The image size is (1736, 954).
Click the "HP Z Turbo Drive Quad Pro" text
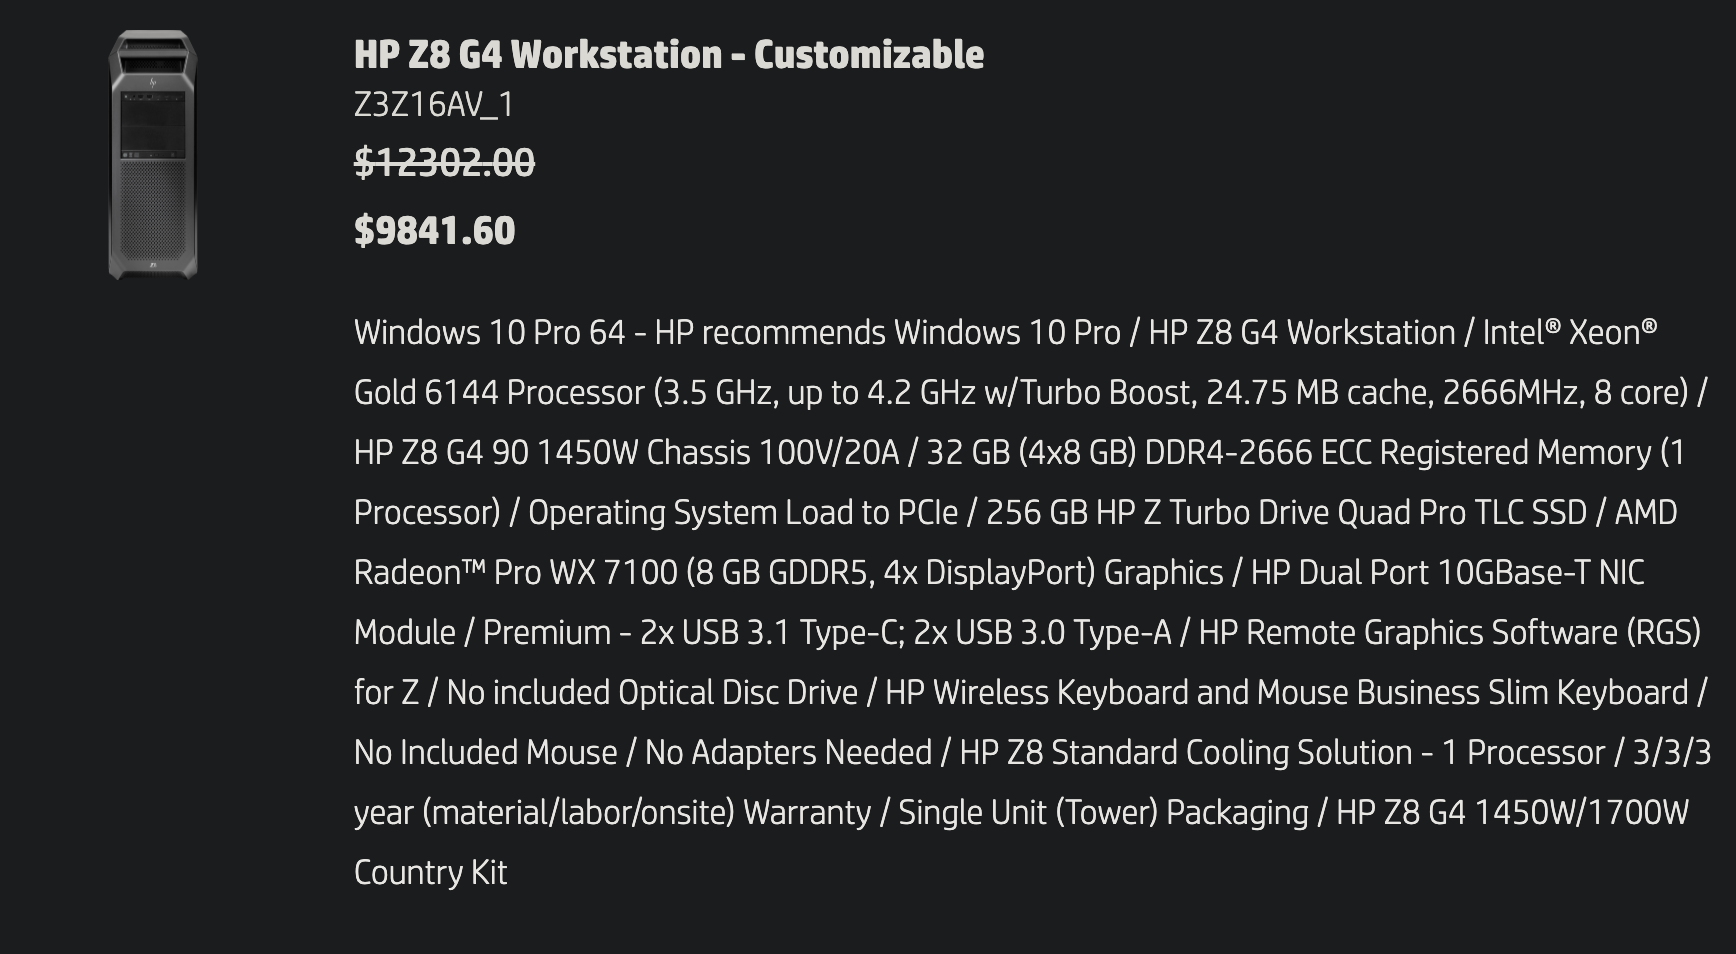pos(1280,512)
